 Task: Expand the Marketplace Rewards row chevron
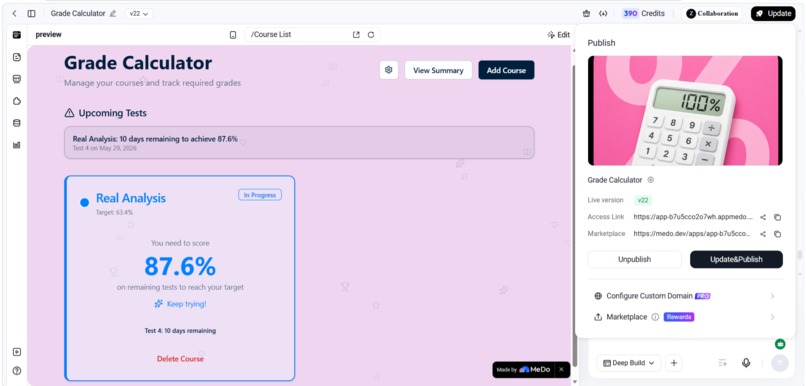tap(772, 317)
